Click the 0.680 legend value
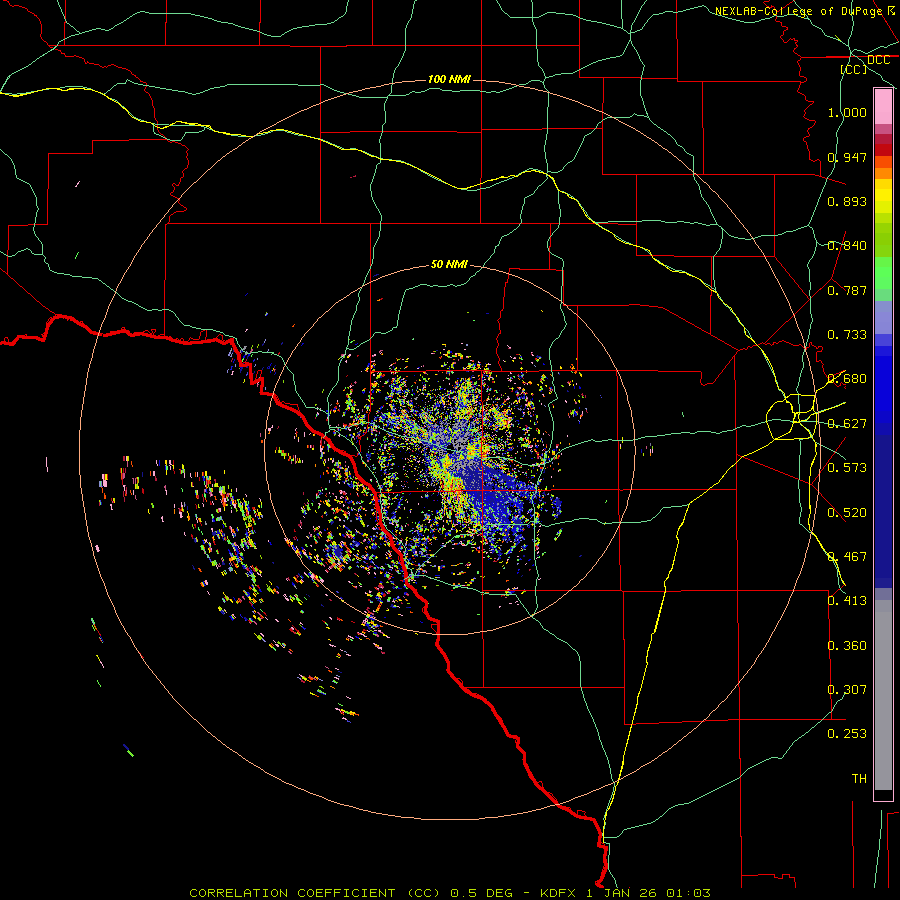 pos(847,379)
